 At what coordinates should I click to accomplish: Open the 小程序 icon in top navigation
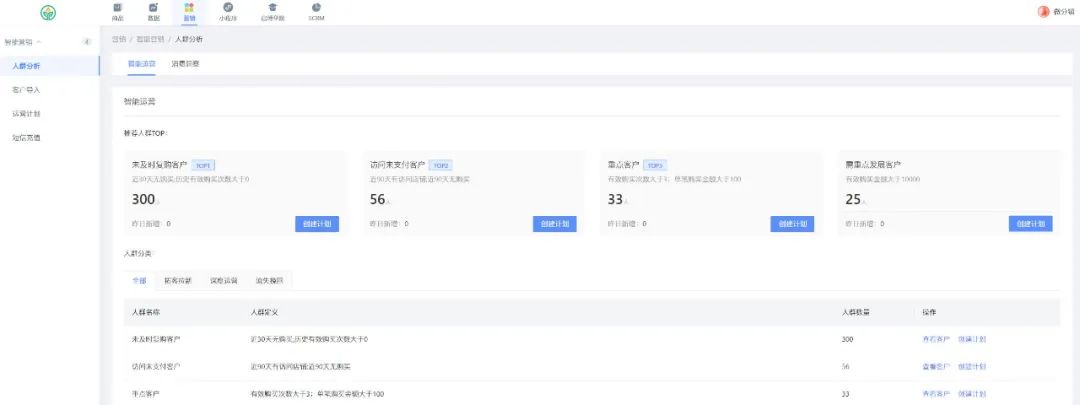click(227, 9)
